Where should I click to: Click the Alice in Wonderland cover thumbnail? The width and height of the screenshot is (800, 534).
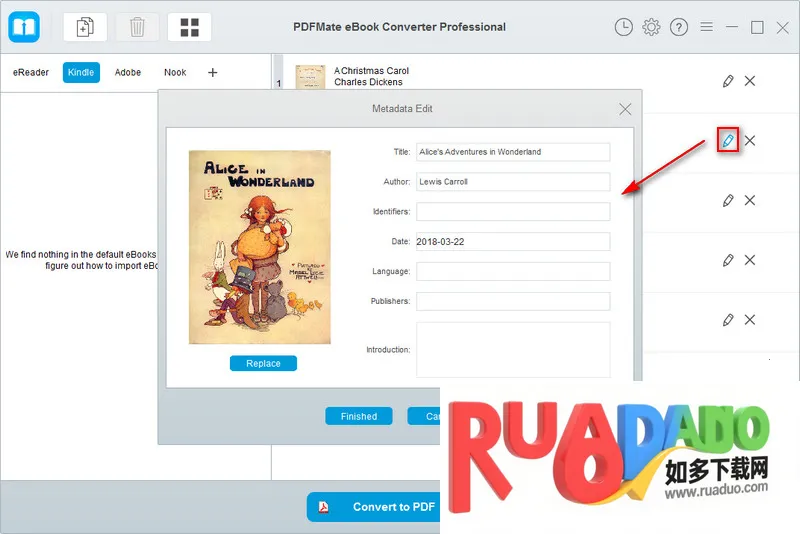(x=260, y=247)
